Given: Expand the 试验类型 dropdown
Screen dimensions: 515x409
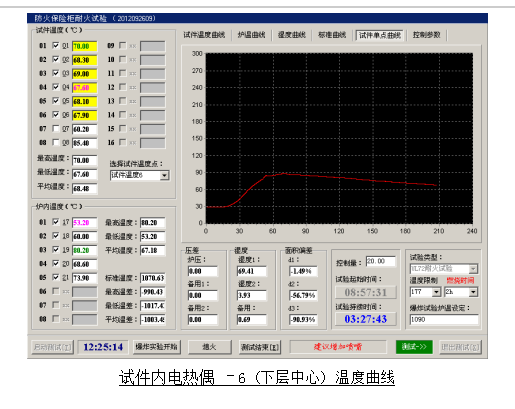Looking at the screenshot, I should pos(473,269).
